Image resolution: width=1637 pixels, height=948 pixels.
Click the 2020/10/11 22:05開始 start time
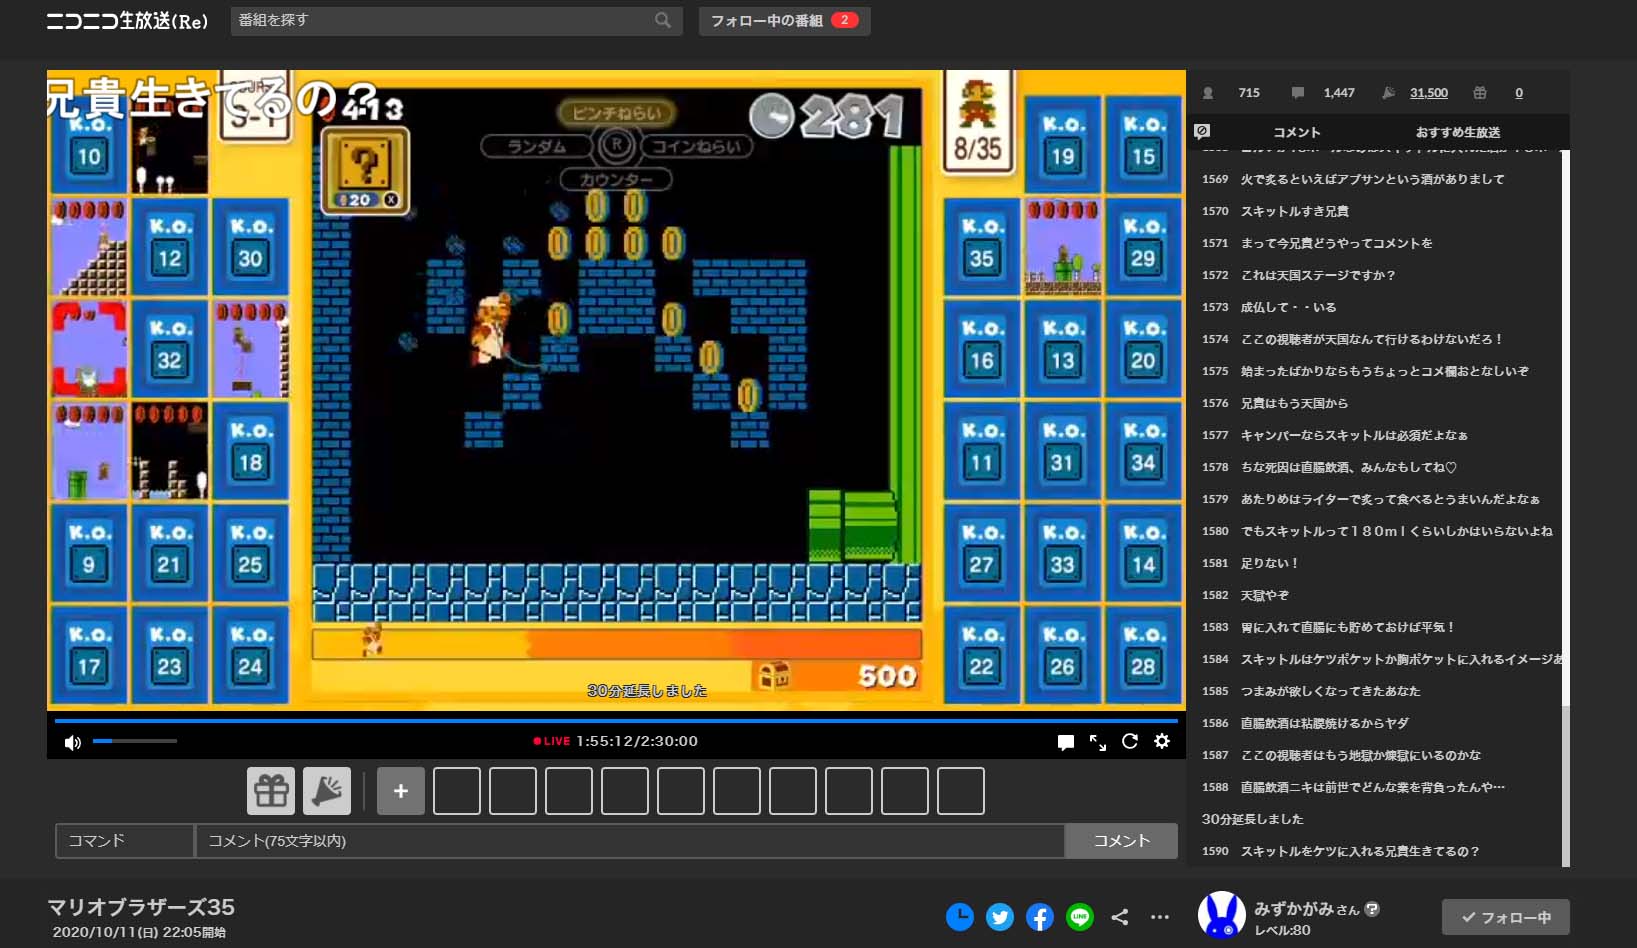click(139, 932)
